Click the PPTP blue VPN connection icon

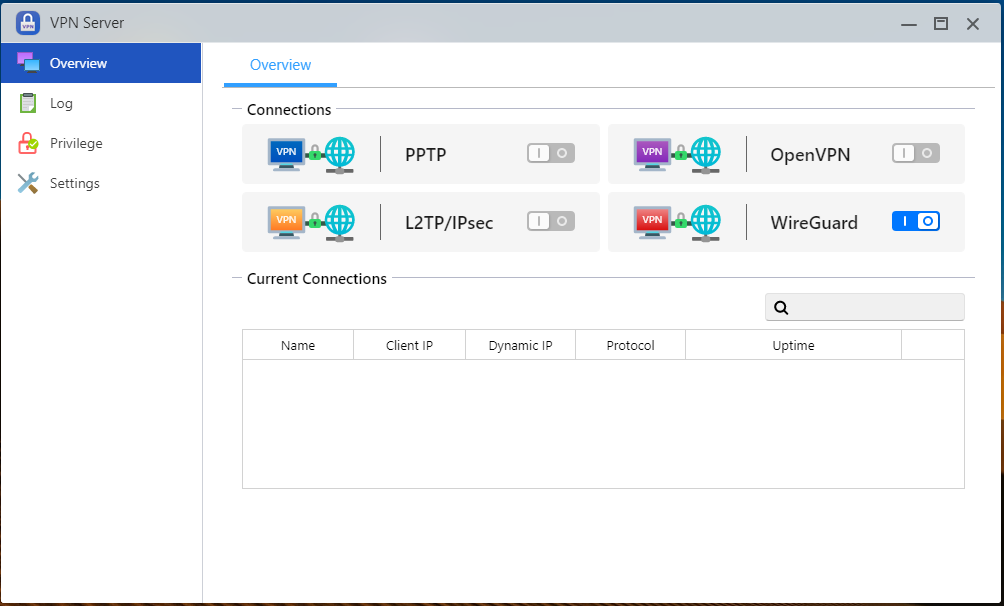click(x=311, y=154)
